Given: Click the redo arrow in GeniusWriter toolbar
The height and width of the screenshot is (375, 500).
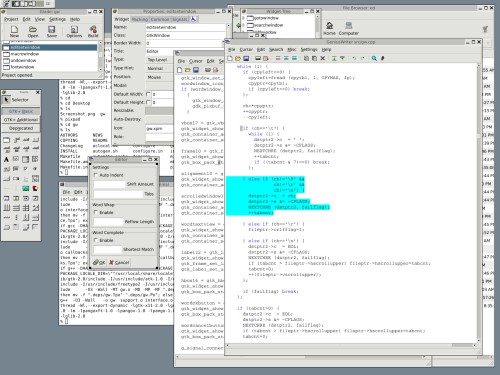Looking at the screenshot, I should 363,58.
